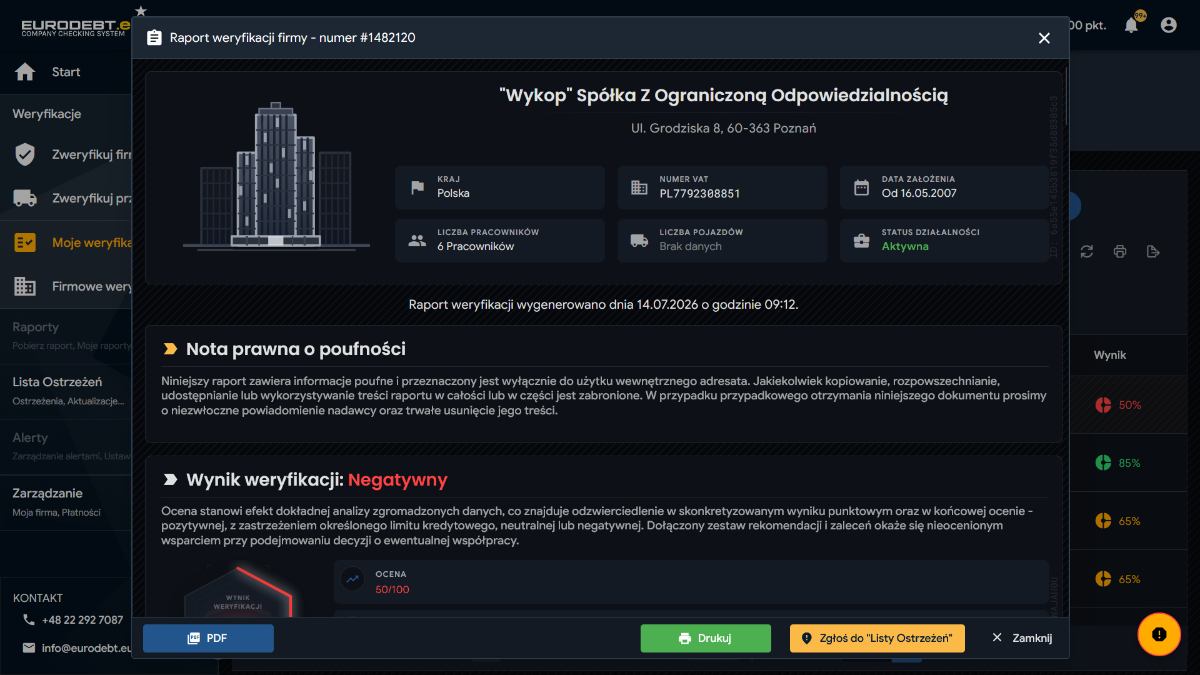Open user account profile icon
The width and height of the screenshot is (1200, 675).
1168,25
